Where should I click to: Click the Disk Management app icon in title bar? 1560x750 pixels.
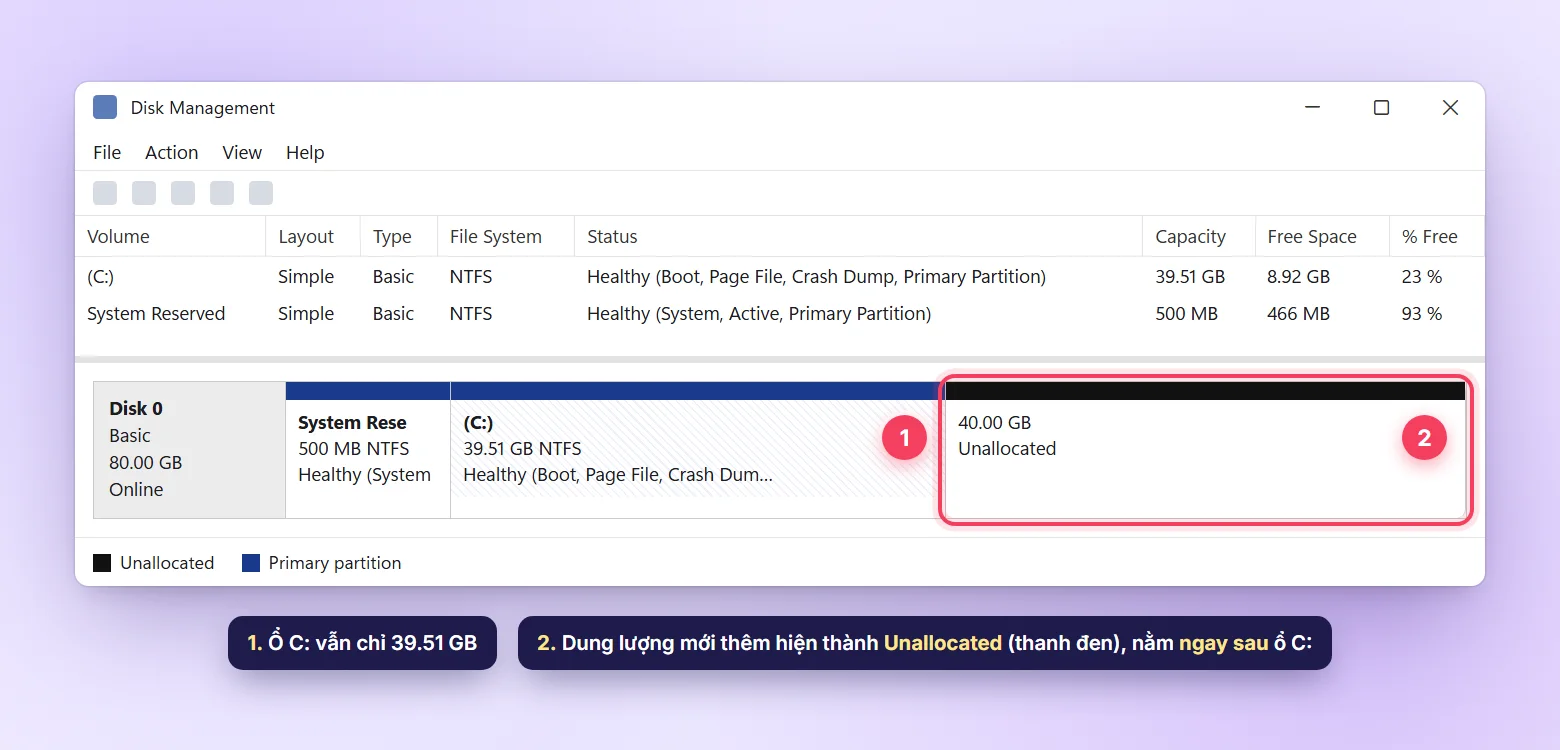[105, 107]
